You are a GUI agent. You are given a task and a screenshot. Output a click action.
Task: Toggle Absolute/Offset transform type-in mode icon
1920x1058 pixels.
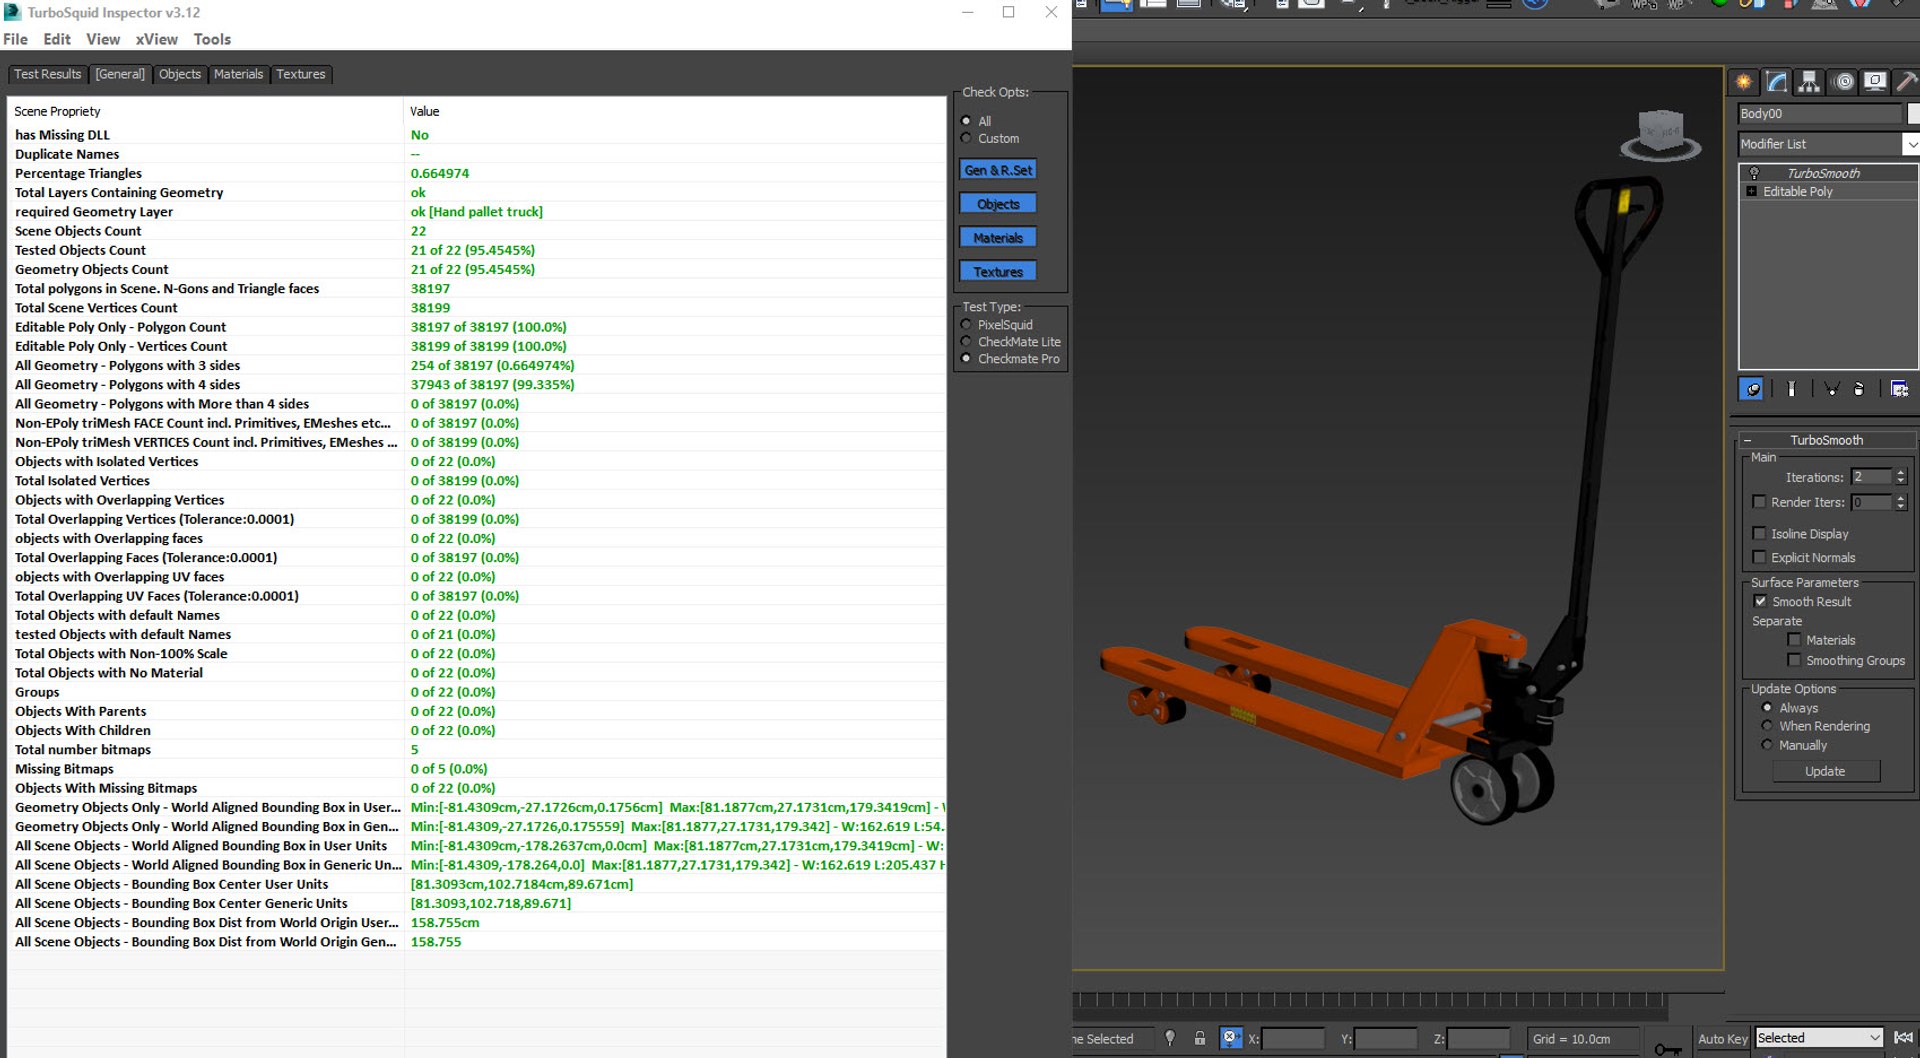[x=1231, y=1038]
